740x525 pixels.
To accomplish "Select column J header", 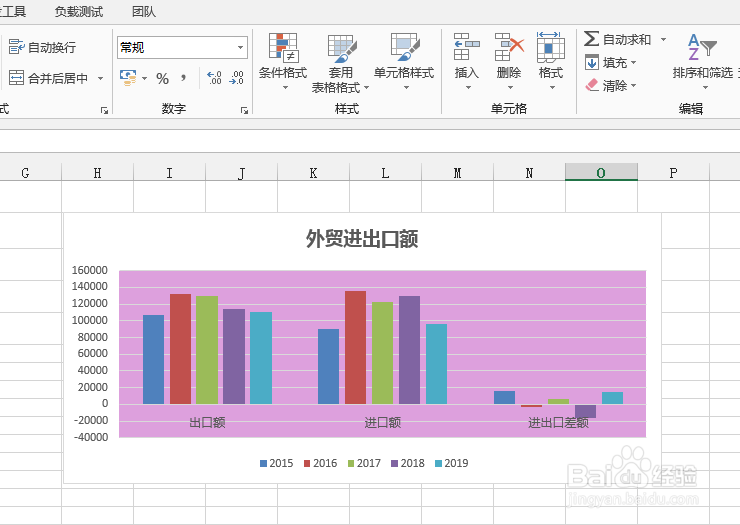I will coord(242,173).
